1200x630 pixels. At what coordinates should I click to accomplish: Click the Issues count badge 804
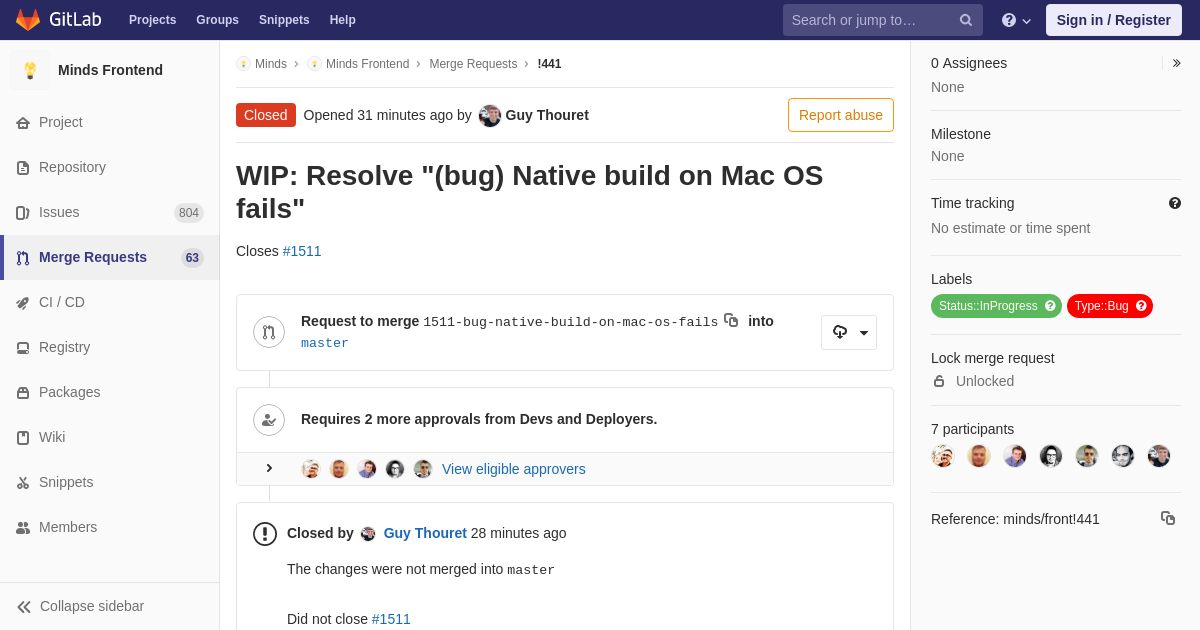[x=189, y=213]
